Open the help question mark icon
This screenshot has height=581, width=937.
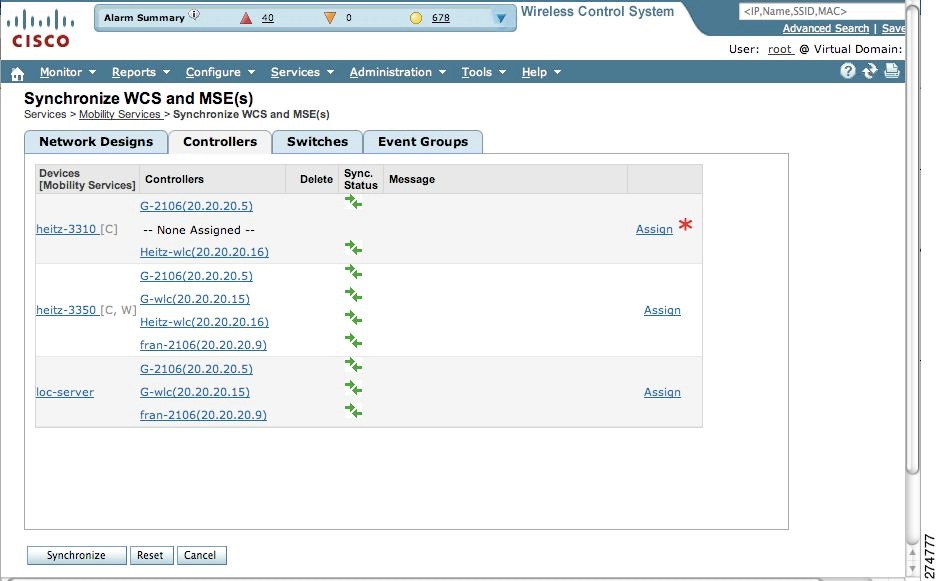[x=847, y=71]
